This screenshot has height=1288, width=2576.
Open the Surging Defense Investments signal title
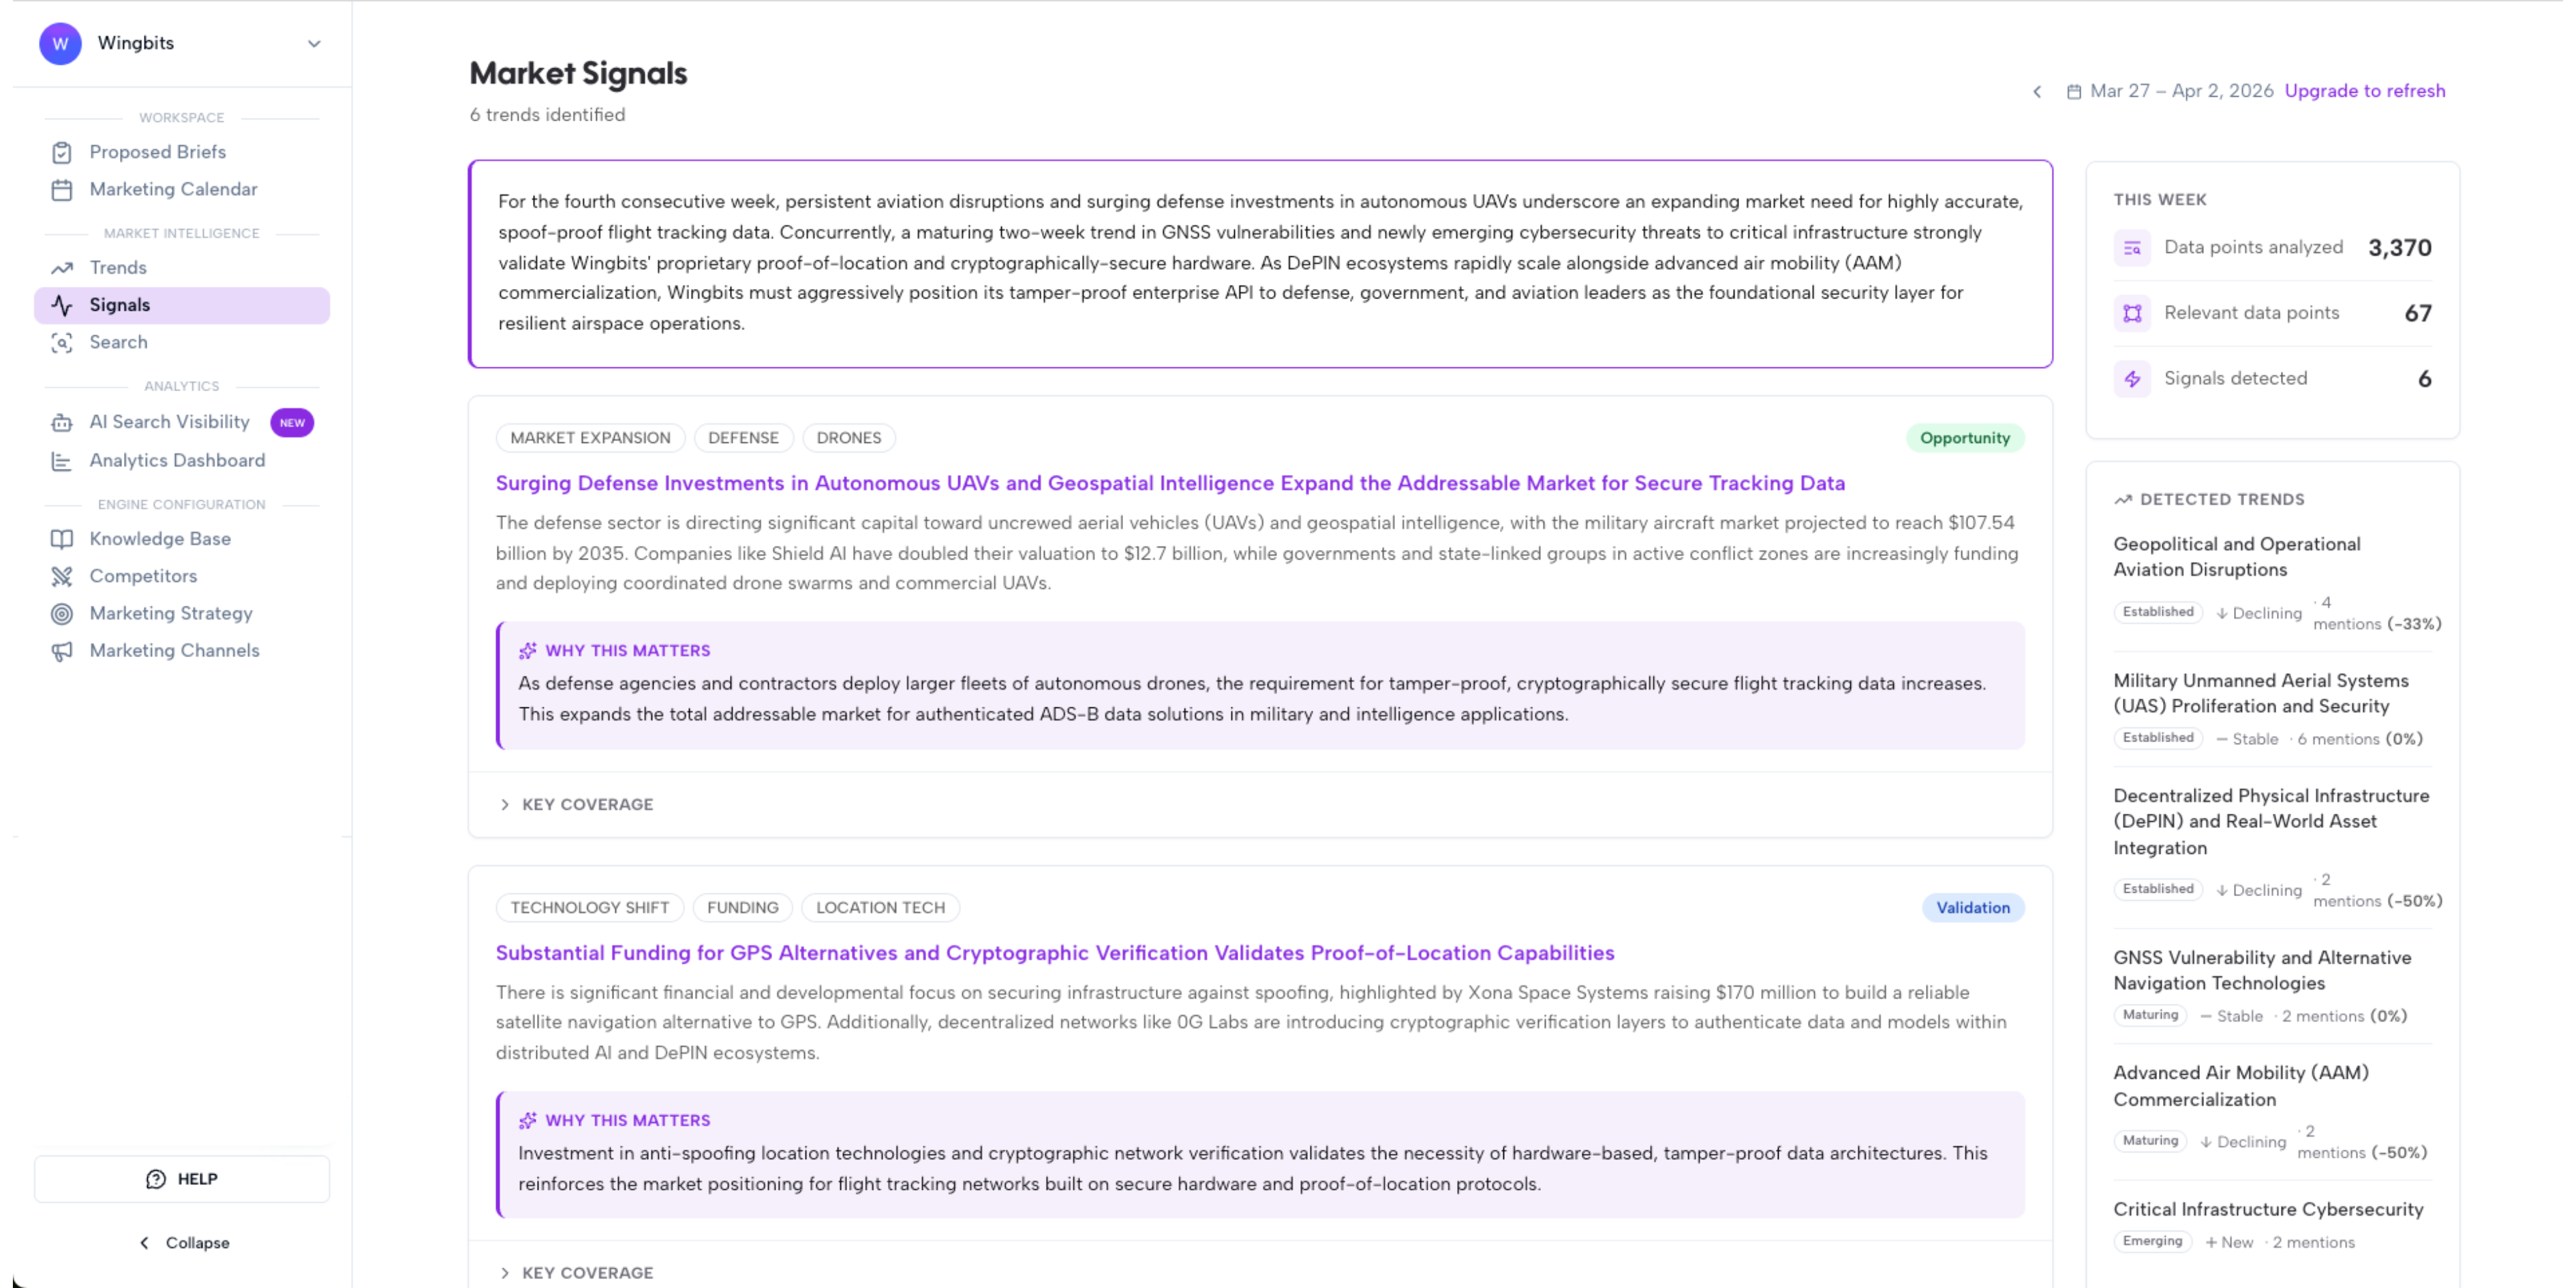click(x=1170, y=483)
